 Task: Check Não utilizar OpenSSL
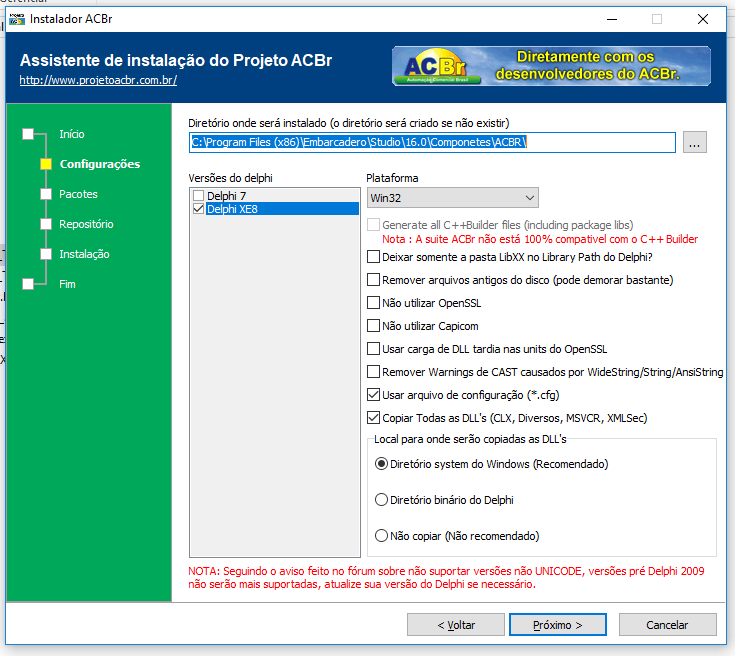(373, 303)
